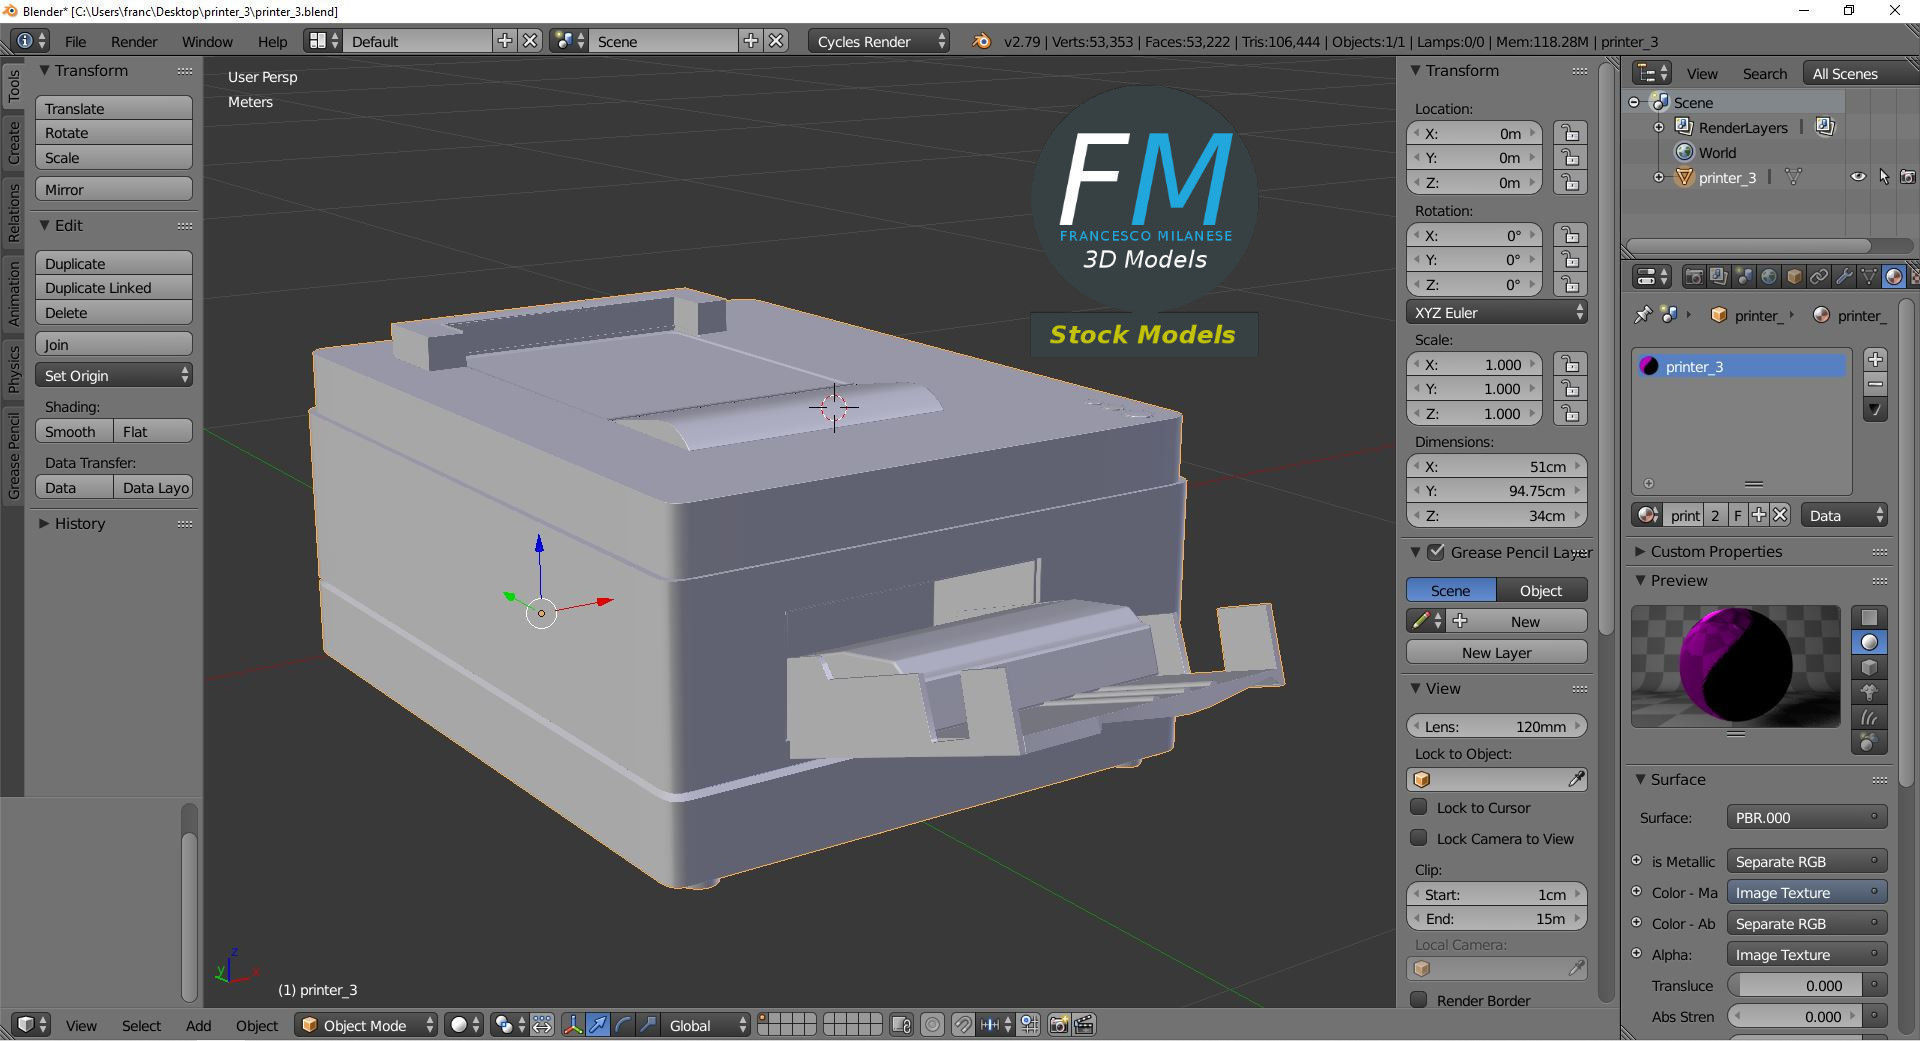
Task: Open the Constraints properties tab (chain icon)
Action: click(x=1819, y=277)
